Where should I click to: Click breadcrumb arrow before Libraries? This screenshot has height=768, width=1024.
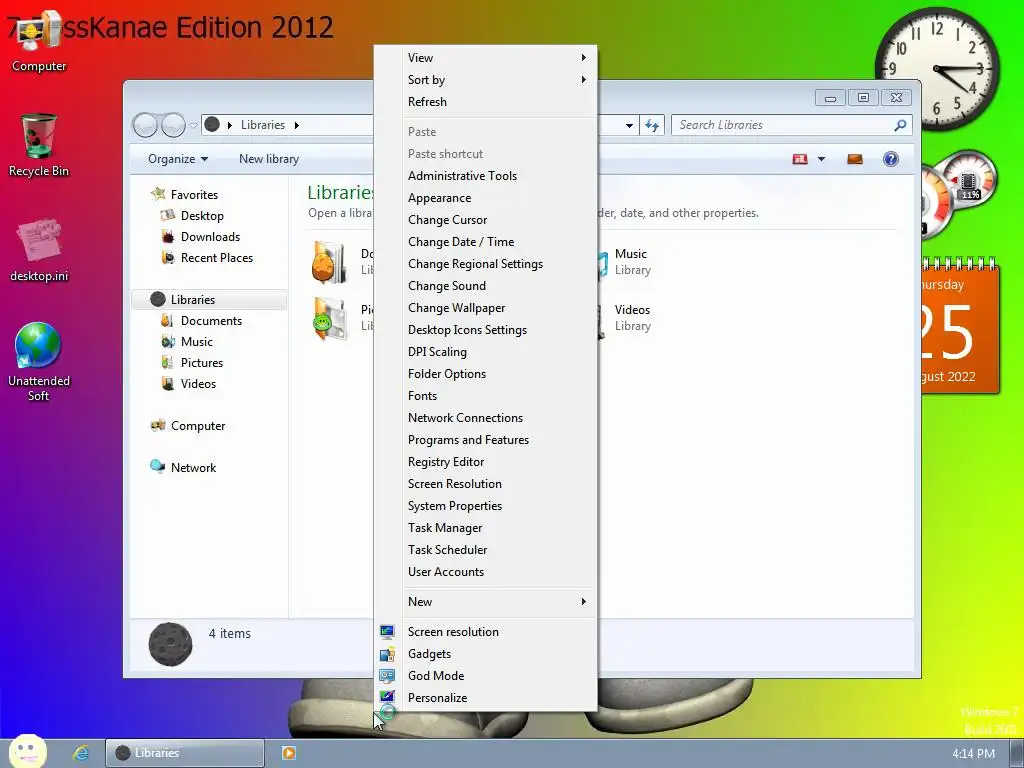pos(230,125)
